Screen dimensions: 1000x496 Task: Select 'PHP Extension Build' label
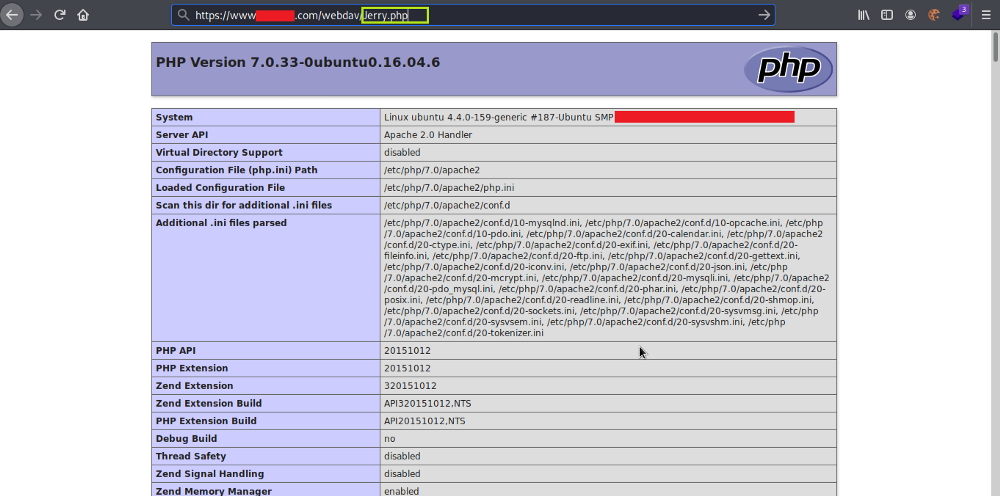point(206,421)
